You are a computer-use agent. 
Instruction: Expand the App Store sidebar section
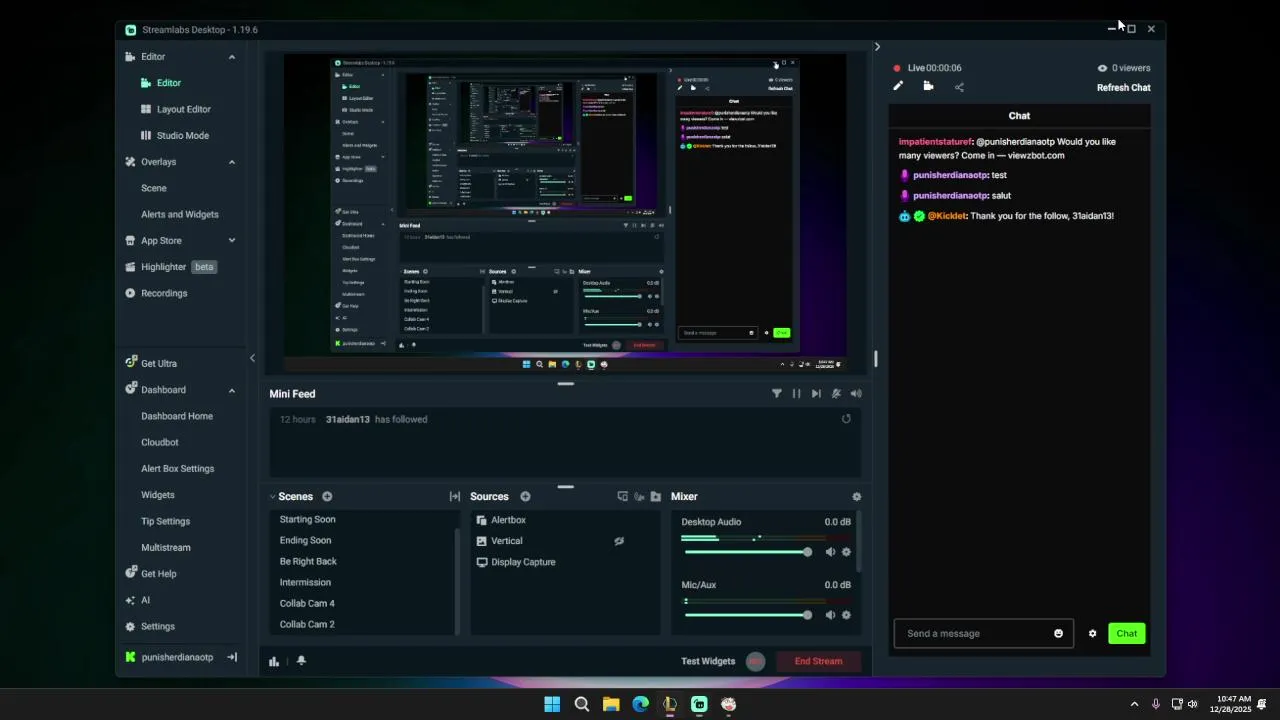232,241
